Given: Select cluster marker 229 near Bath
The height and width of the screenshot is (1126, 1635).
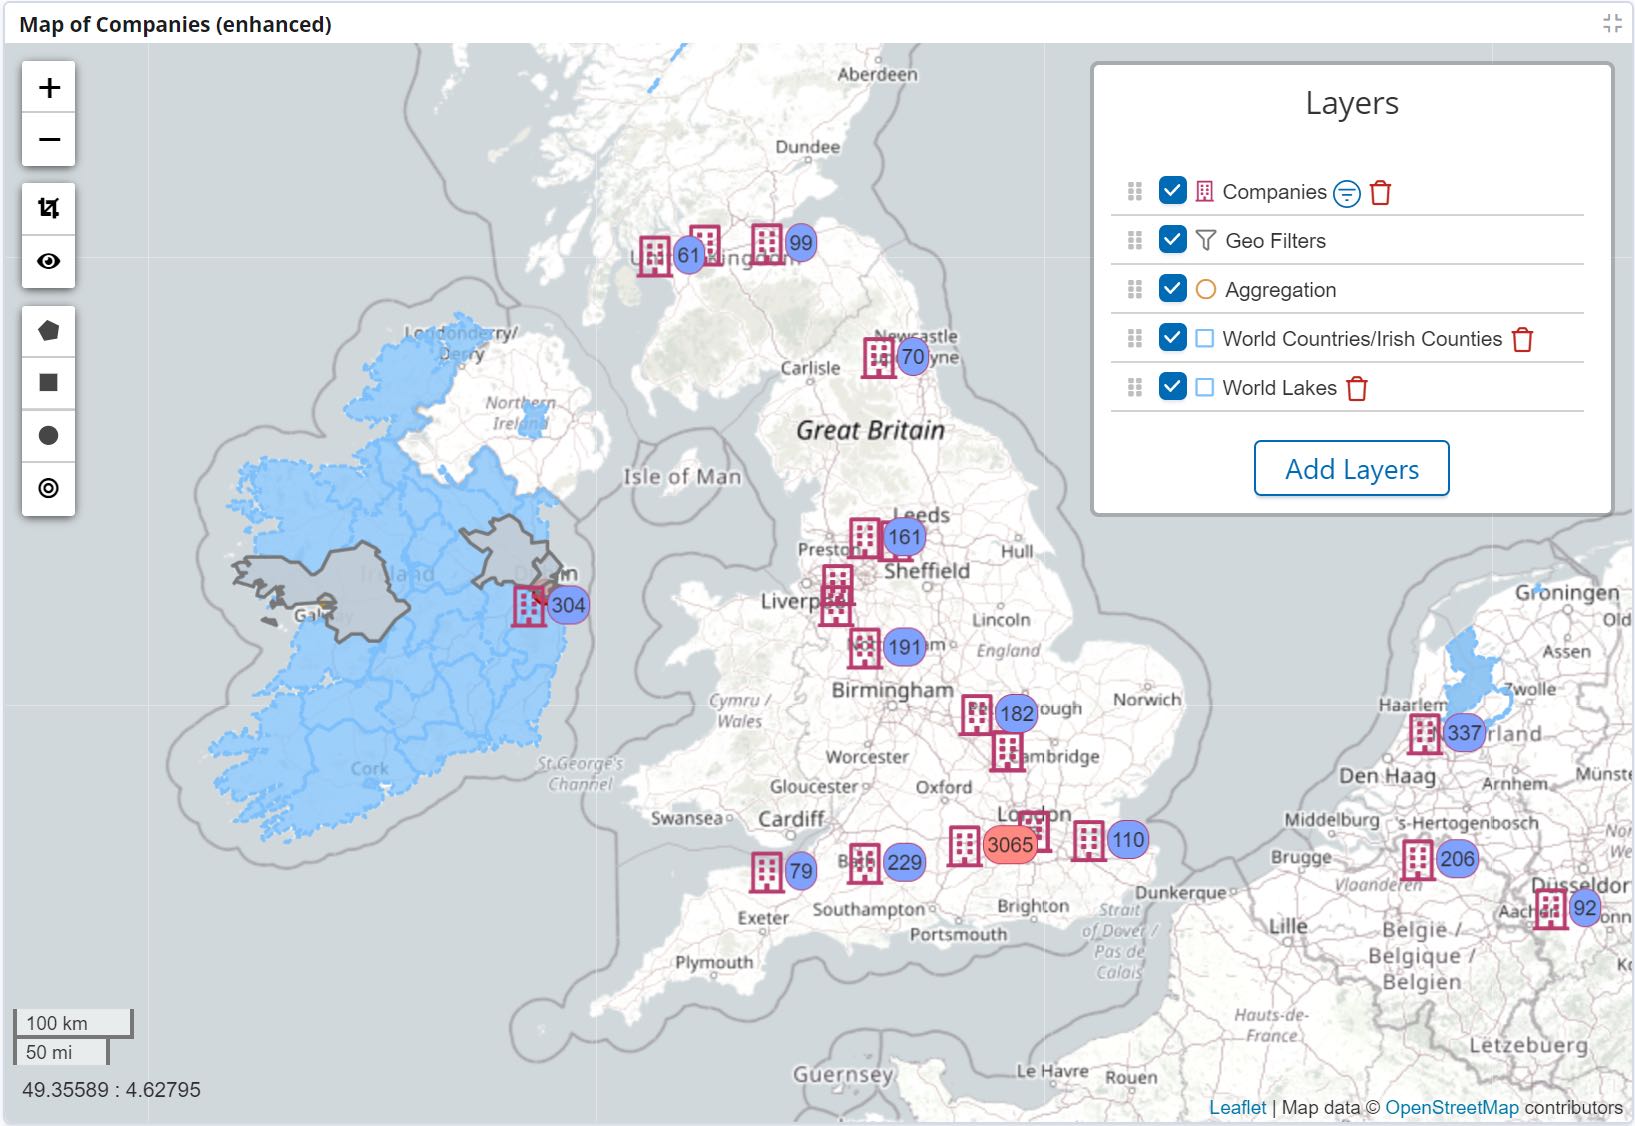Looking at the screenshot, I should (904, 863).
